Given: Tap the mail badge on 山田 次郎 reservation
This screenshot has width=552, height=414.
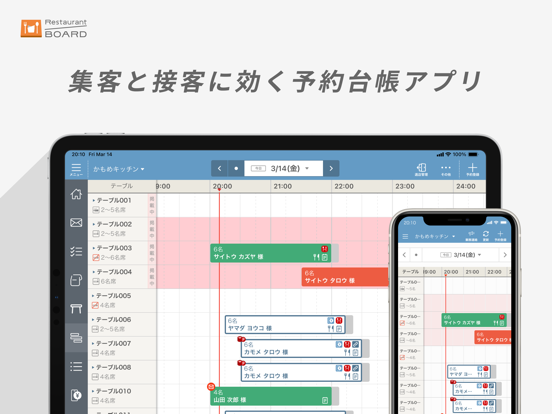Looking at the screenshot, I should [211, 387].
